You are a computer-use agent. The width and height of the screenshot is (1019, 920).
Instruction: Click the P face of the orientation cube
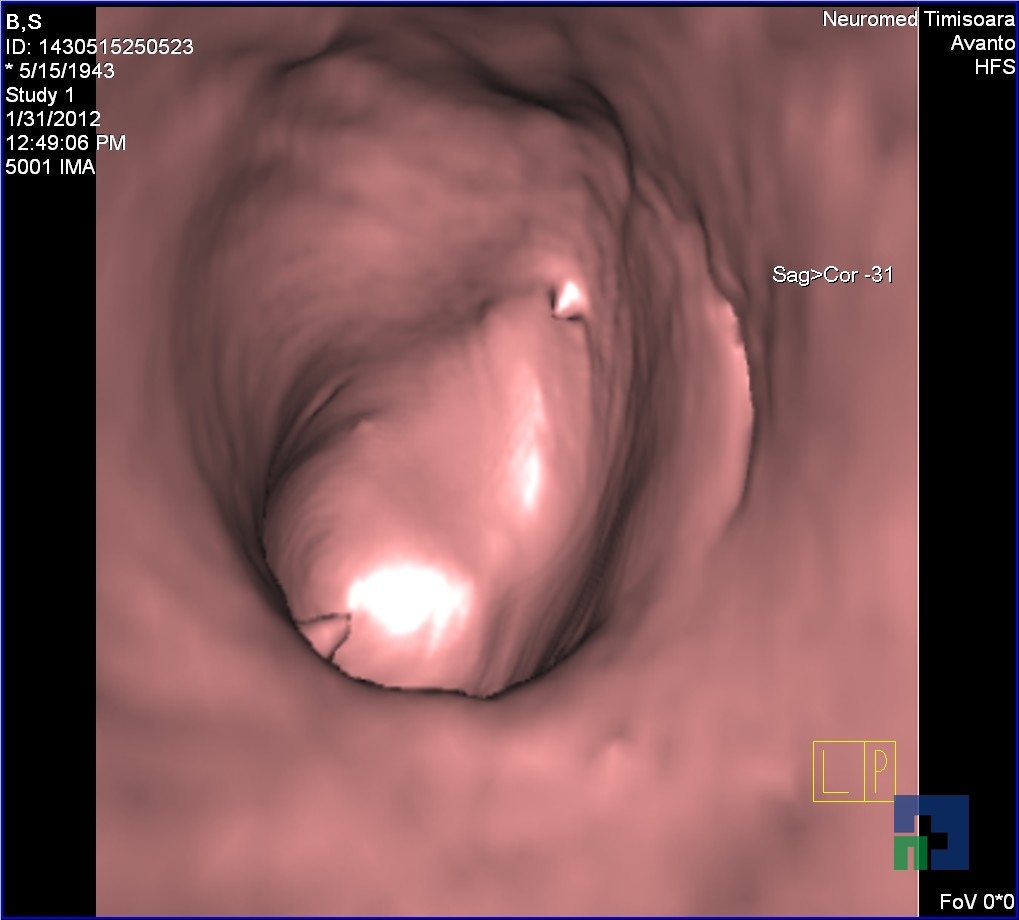coord(880,771)
